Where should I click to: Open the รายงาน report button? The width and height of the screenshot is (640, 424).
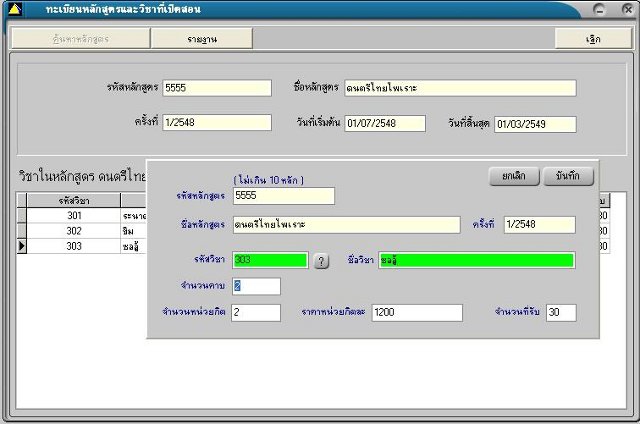[x=202, y=39]
